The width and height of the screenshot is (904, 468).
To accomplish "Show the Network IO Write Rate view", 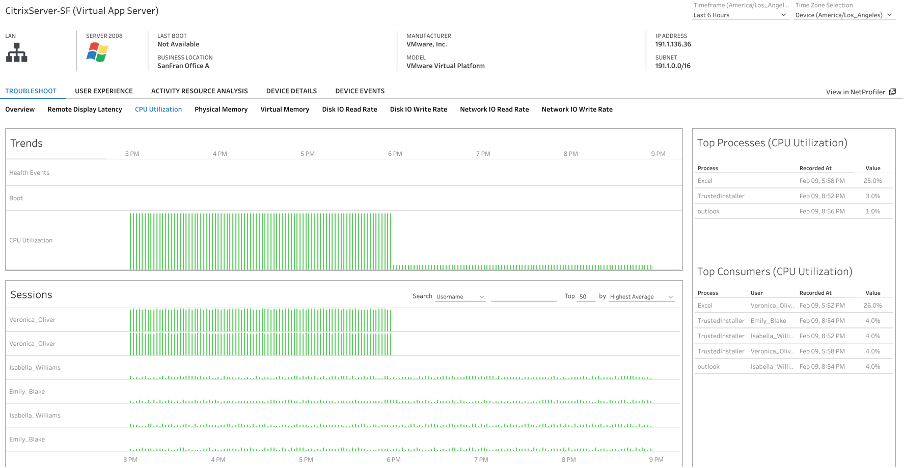I will [x=577, y=109].
